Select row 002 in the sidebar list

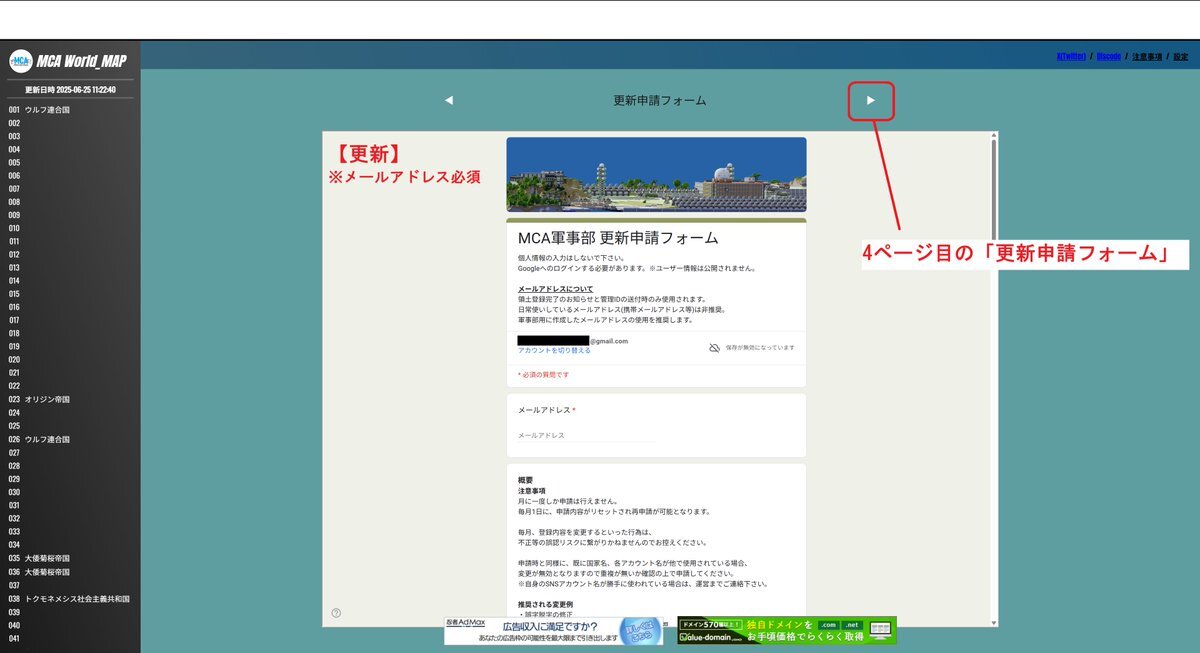[70, 123]
